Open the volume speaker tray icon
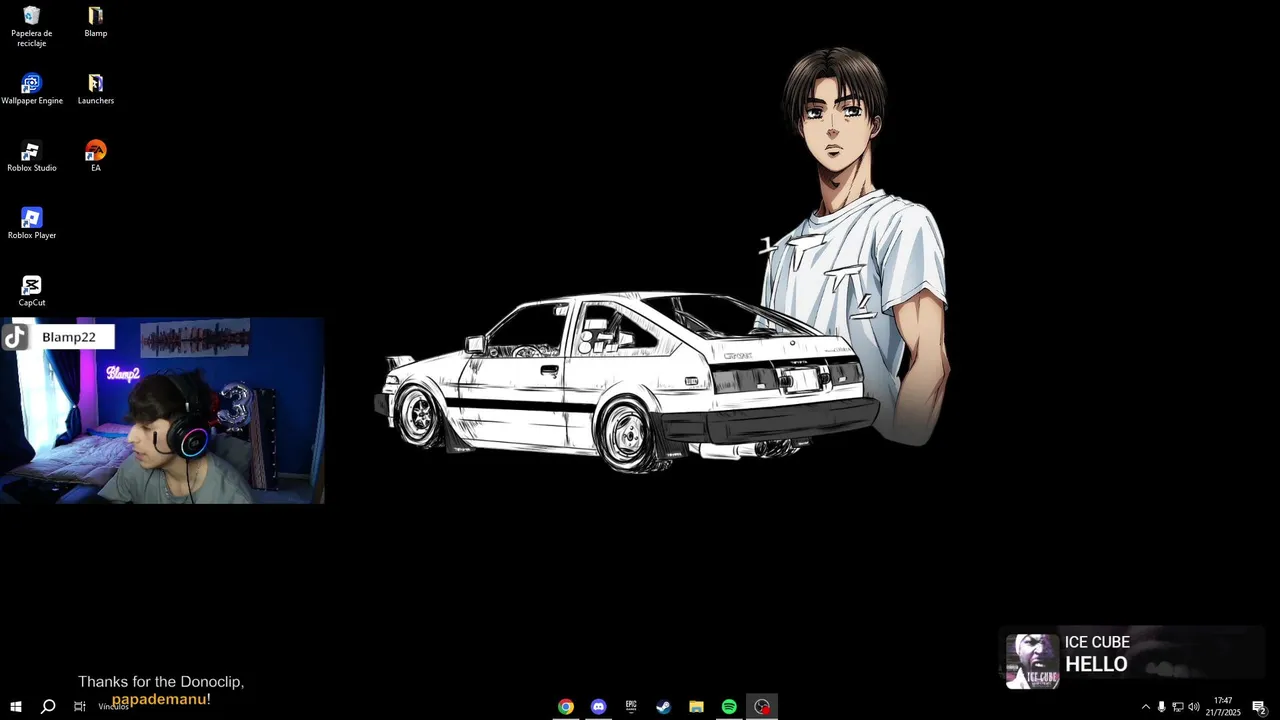The width and height of the screenshot is (1280, 720). 1194,707
